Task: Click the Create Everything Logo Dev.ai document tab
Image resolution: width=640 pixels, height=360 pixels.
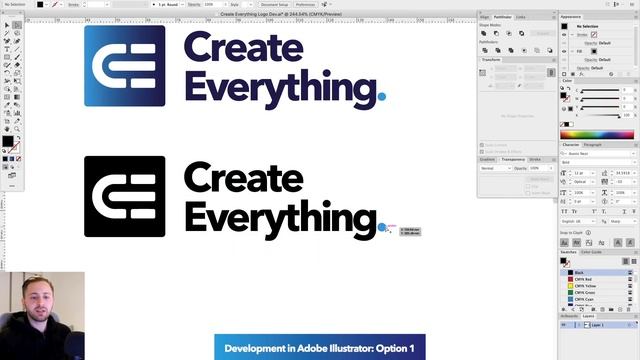Action: (x=281, y=14)
